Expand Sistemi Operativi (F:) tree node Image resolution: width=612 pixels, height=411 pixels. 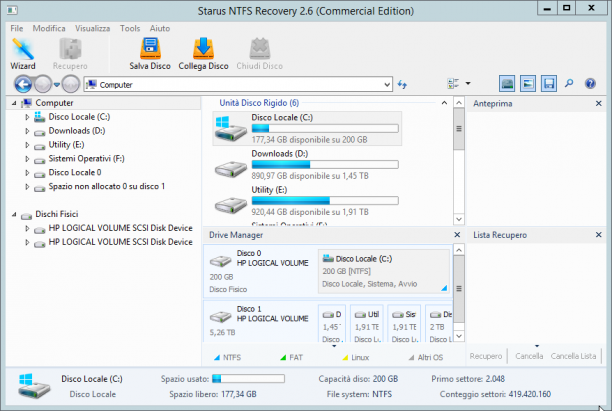pos(27,159)
